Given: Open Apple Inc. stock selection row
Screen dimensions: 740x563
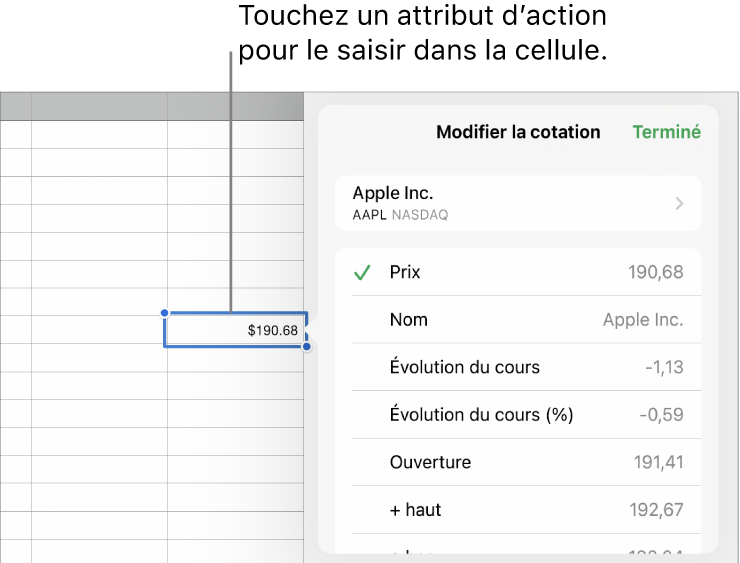Looking at the screenshot, I should click(518, 203).
